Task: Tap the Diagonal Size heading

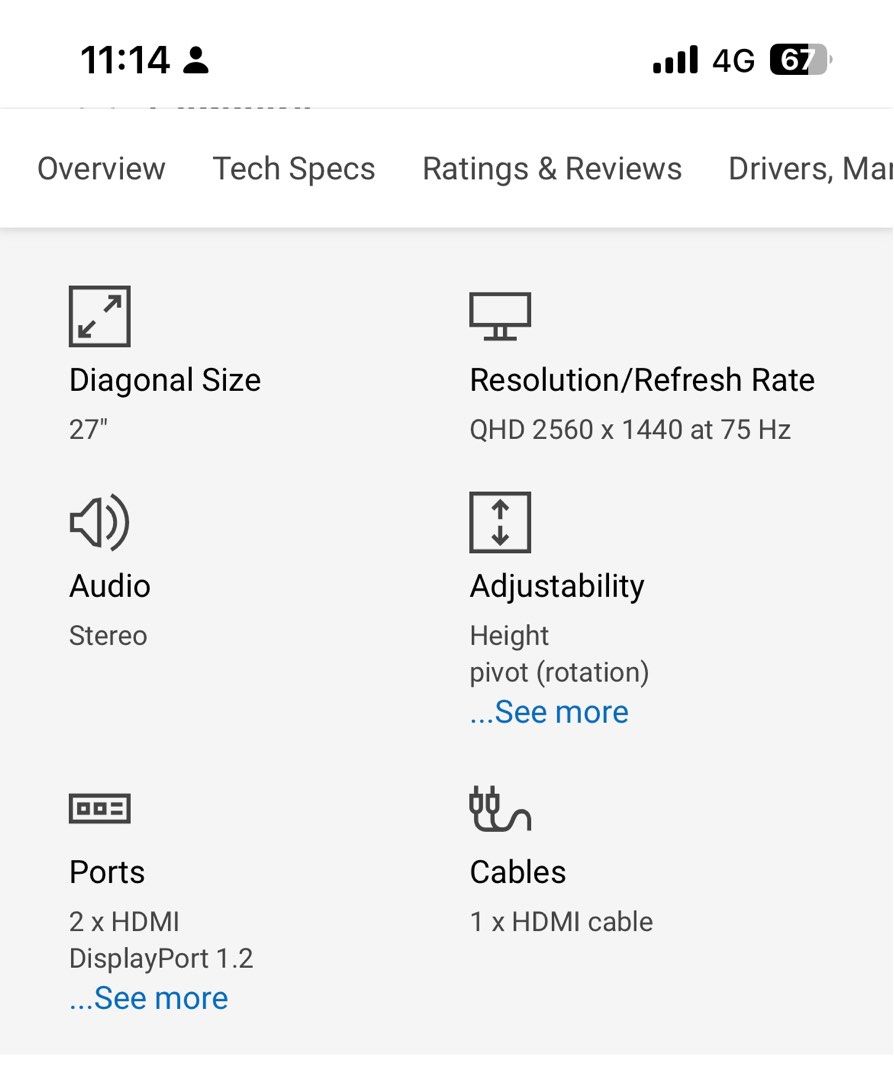Action: [x=165, y=380]
